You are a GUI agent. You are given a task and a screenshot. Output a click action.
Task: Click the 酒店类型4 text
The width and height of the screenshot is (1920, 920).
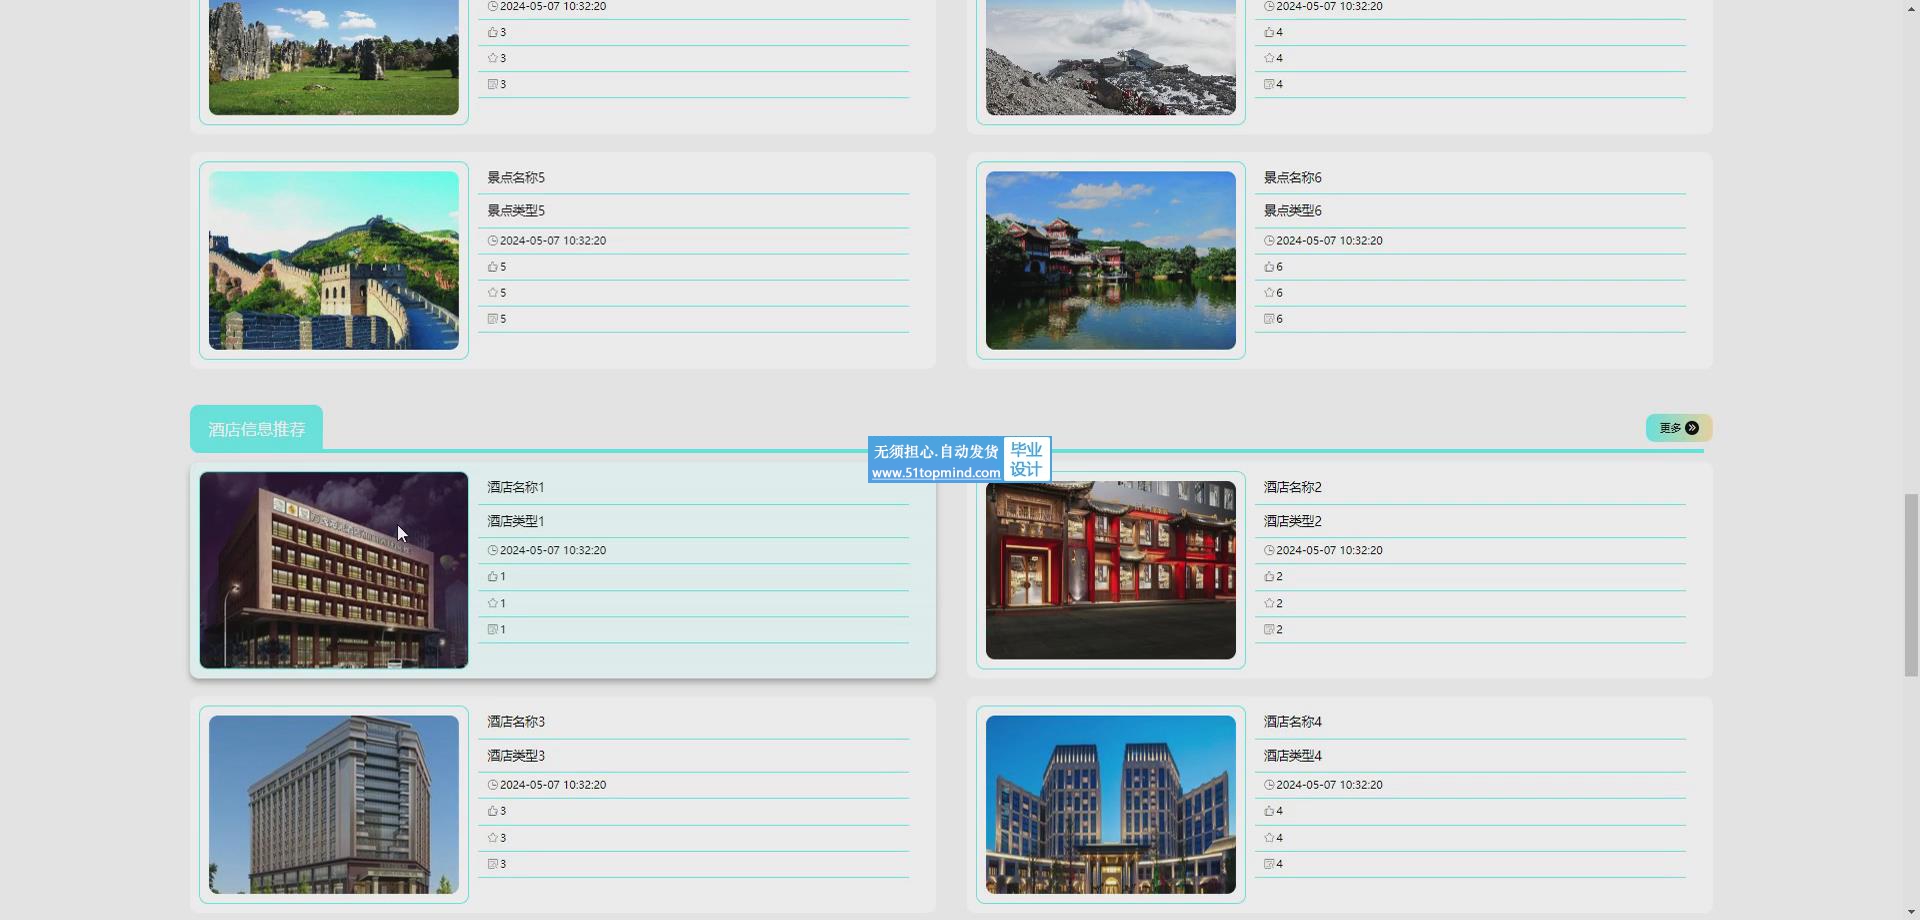pos(1293,756)
